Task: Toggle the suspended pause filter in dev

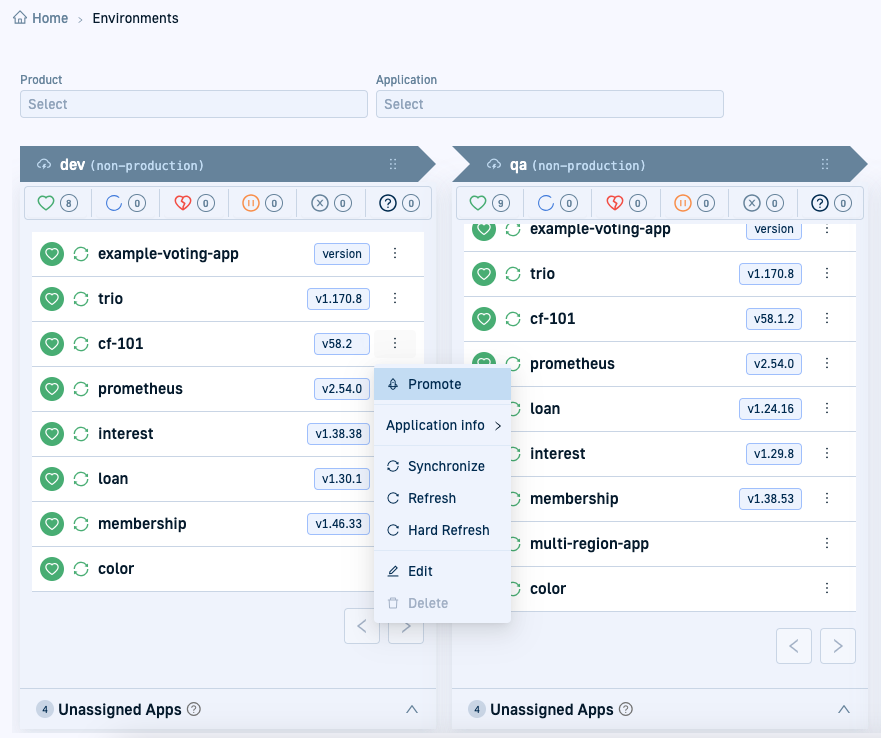Action: (x=262, y=203)
